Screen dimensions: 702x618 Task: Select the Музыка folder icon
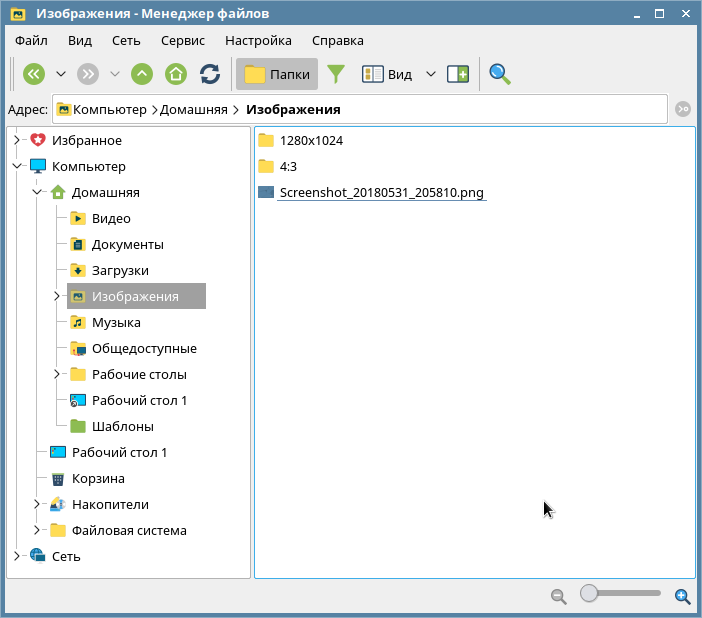[78, 322]
